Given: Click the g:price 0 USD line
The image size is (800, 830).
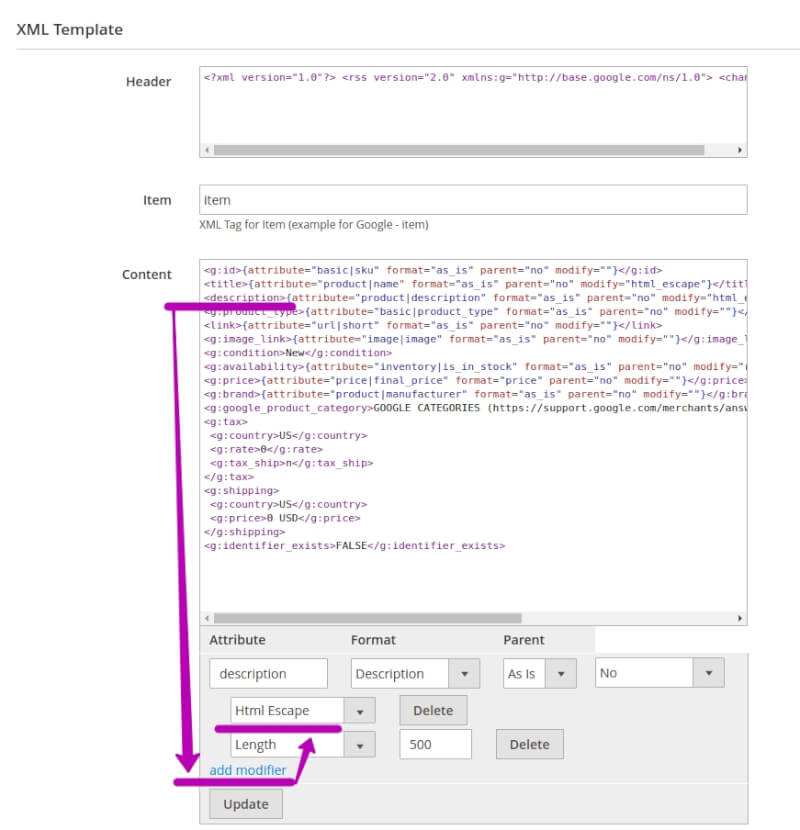Looking at the screenshot, I should (x=285, y=518).
